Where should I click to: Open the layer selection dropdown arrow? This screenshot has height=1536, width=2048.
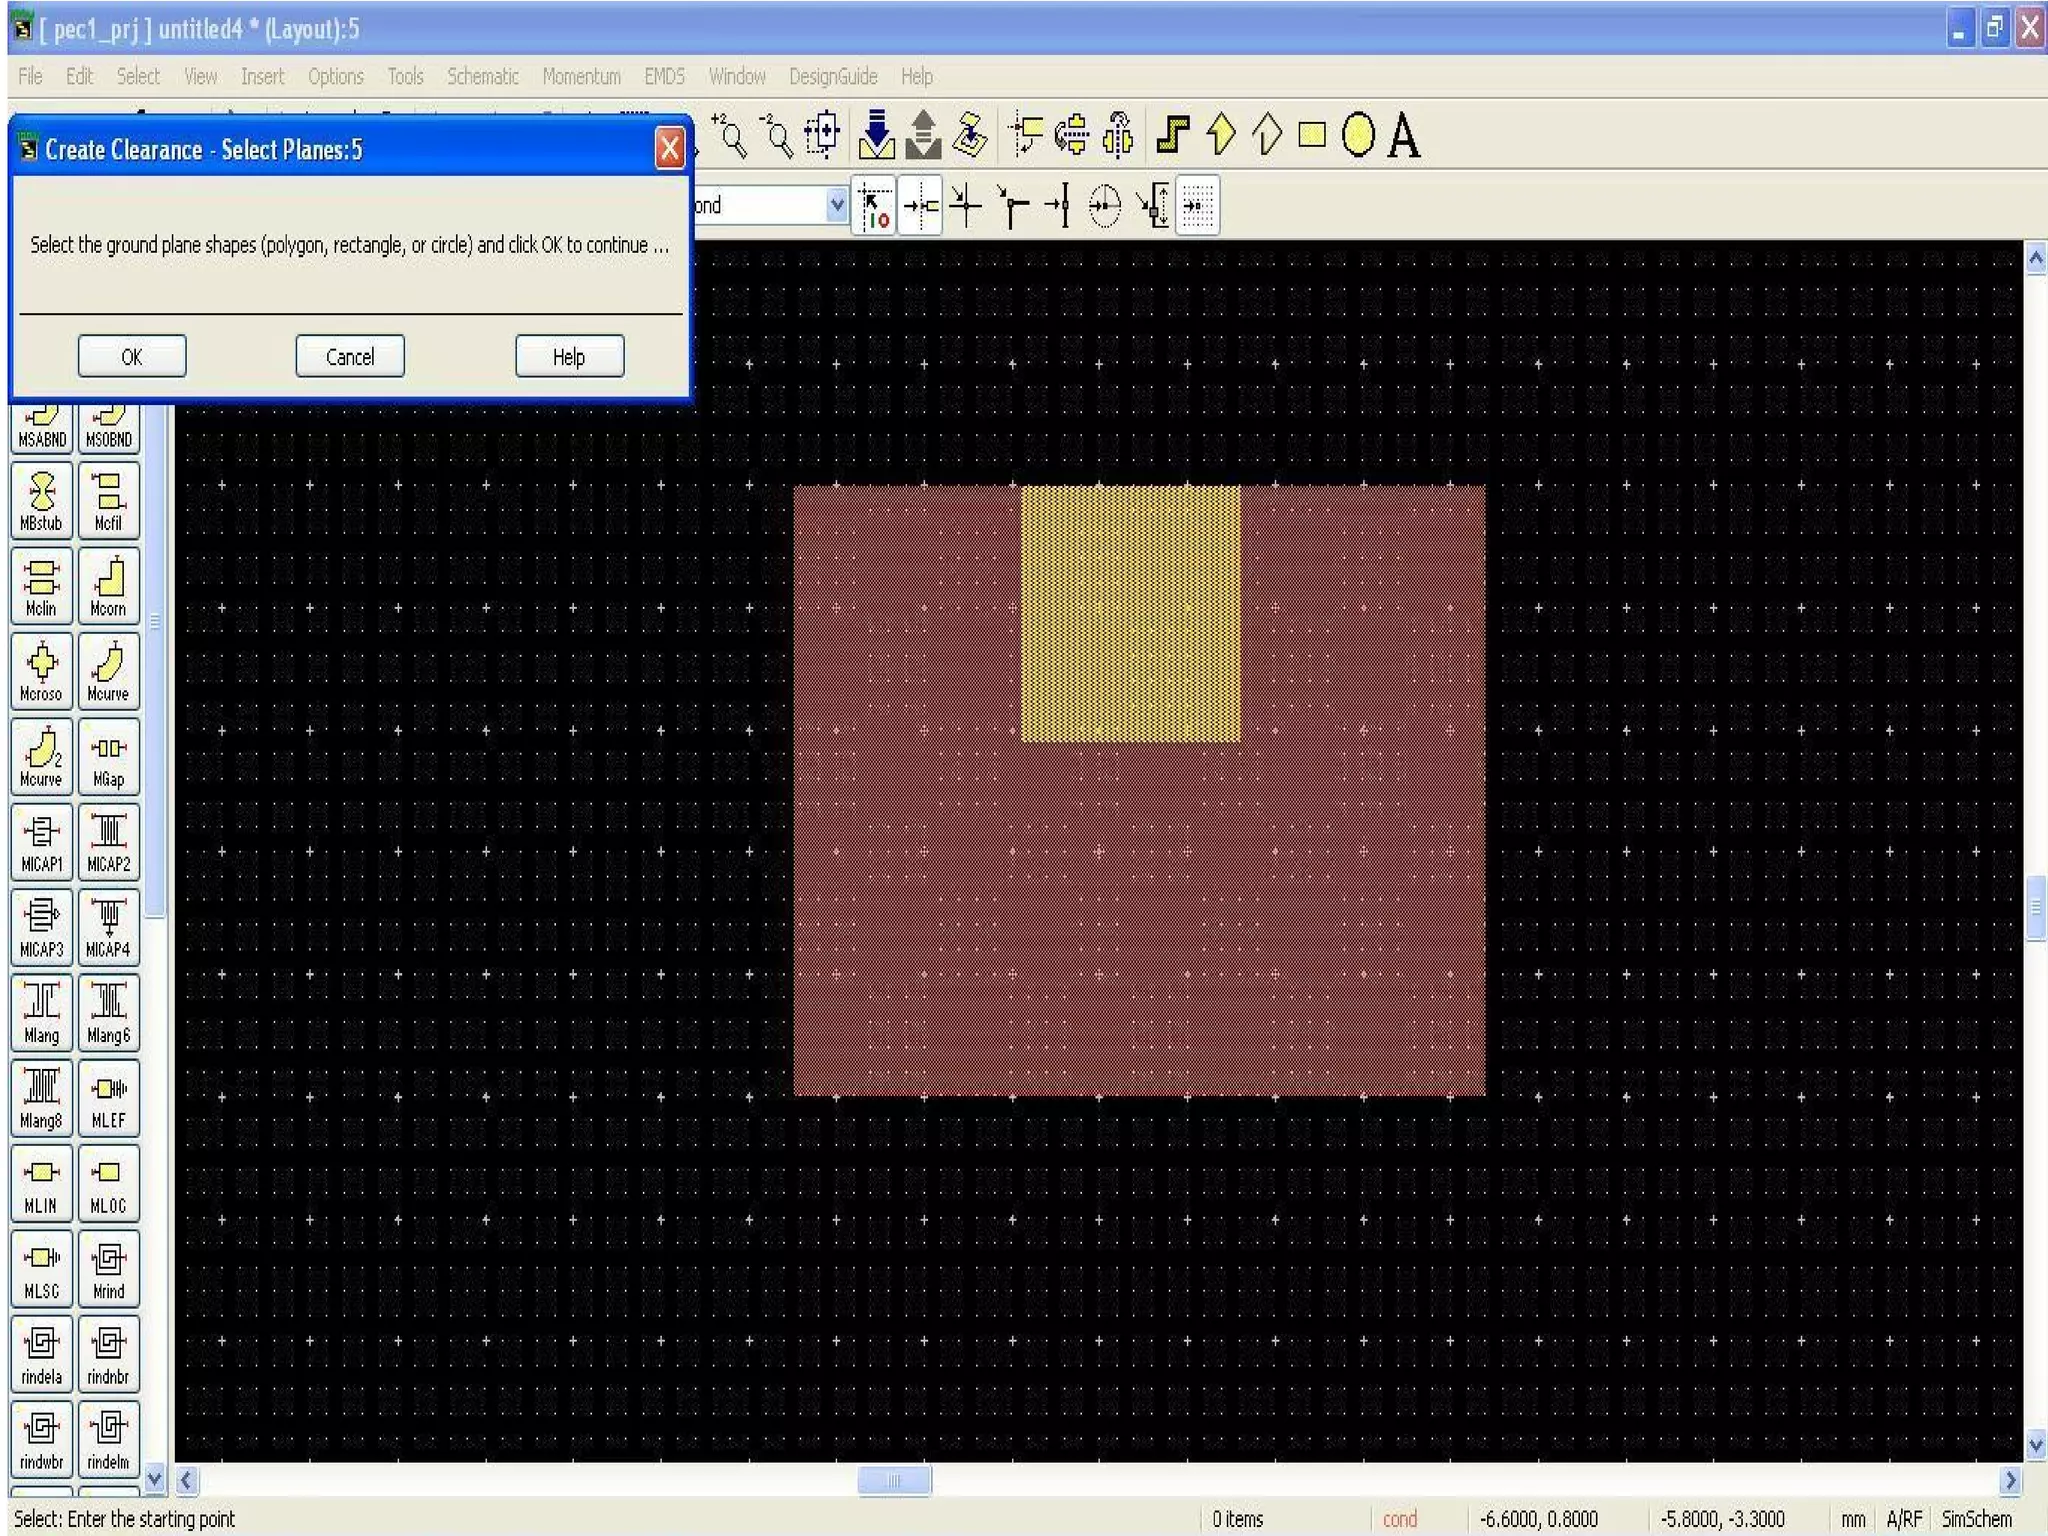(836, 205)
